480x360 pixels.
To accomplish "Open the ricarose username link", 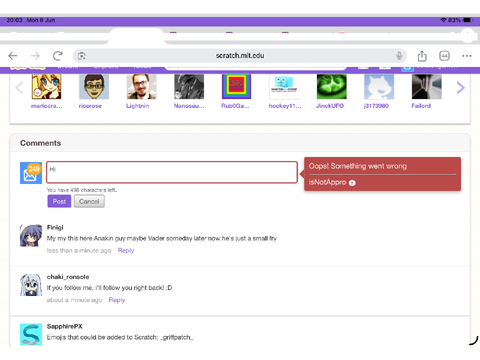I will coord(90,106).
